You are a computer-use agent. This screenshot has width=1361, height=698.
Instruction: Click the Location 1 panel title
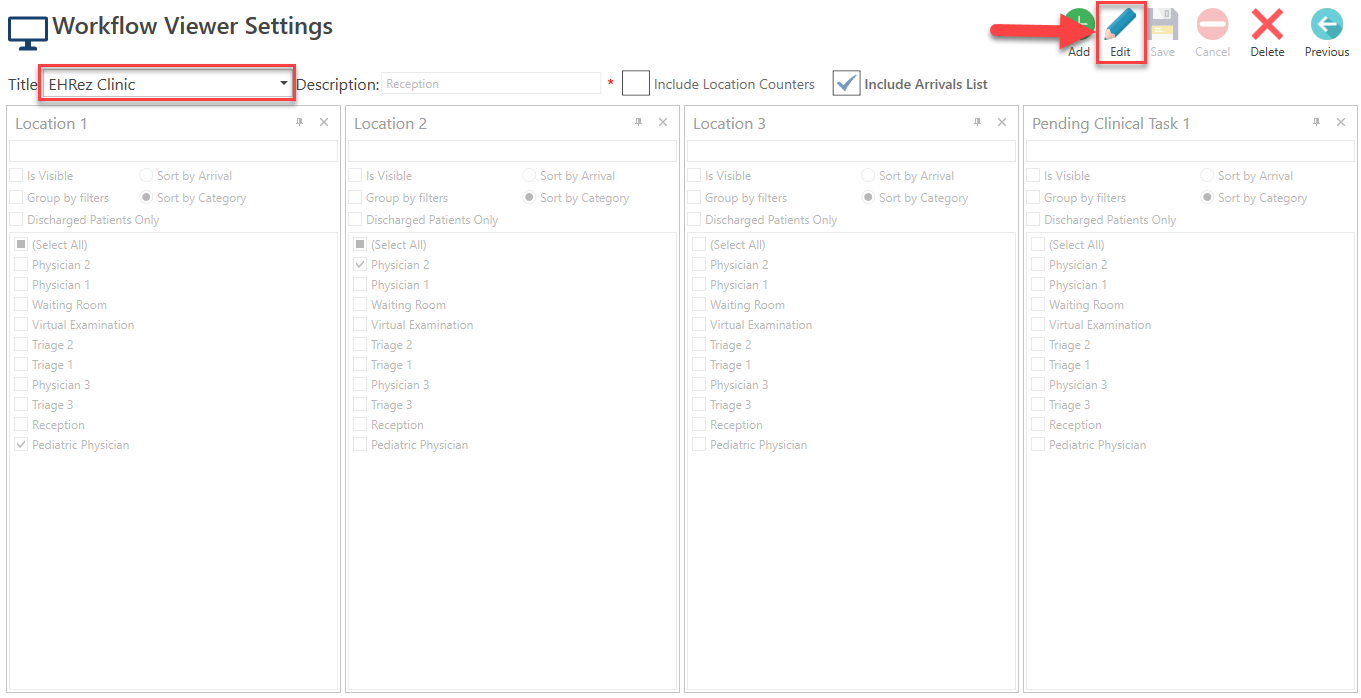click(x=51, y=123)
